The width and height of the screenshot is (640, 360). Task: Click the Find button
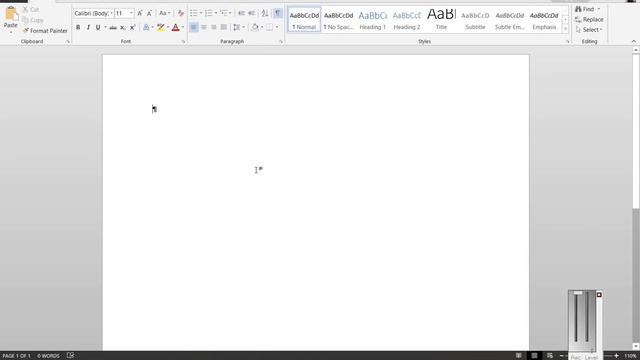tap(584, 9)
